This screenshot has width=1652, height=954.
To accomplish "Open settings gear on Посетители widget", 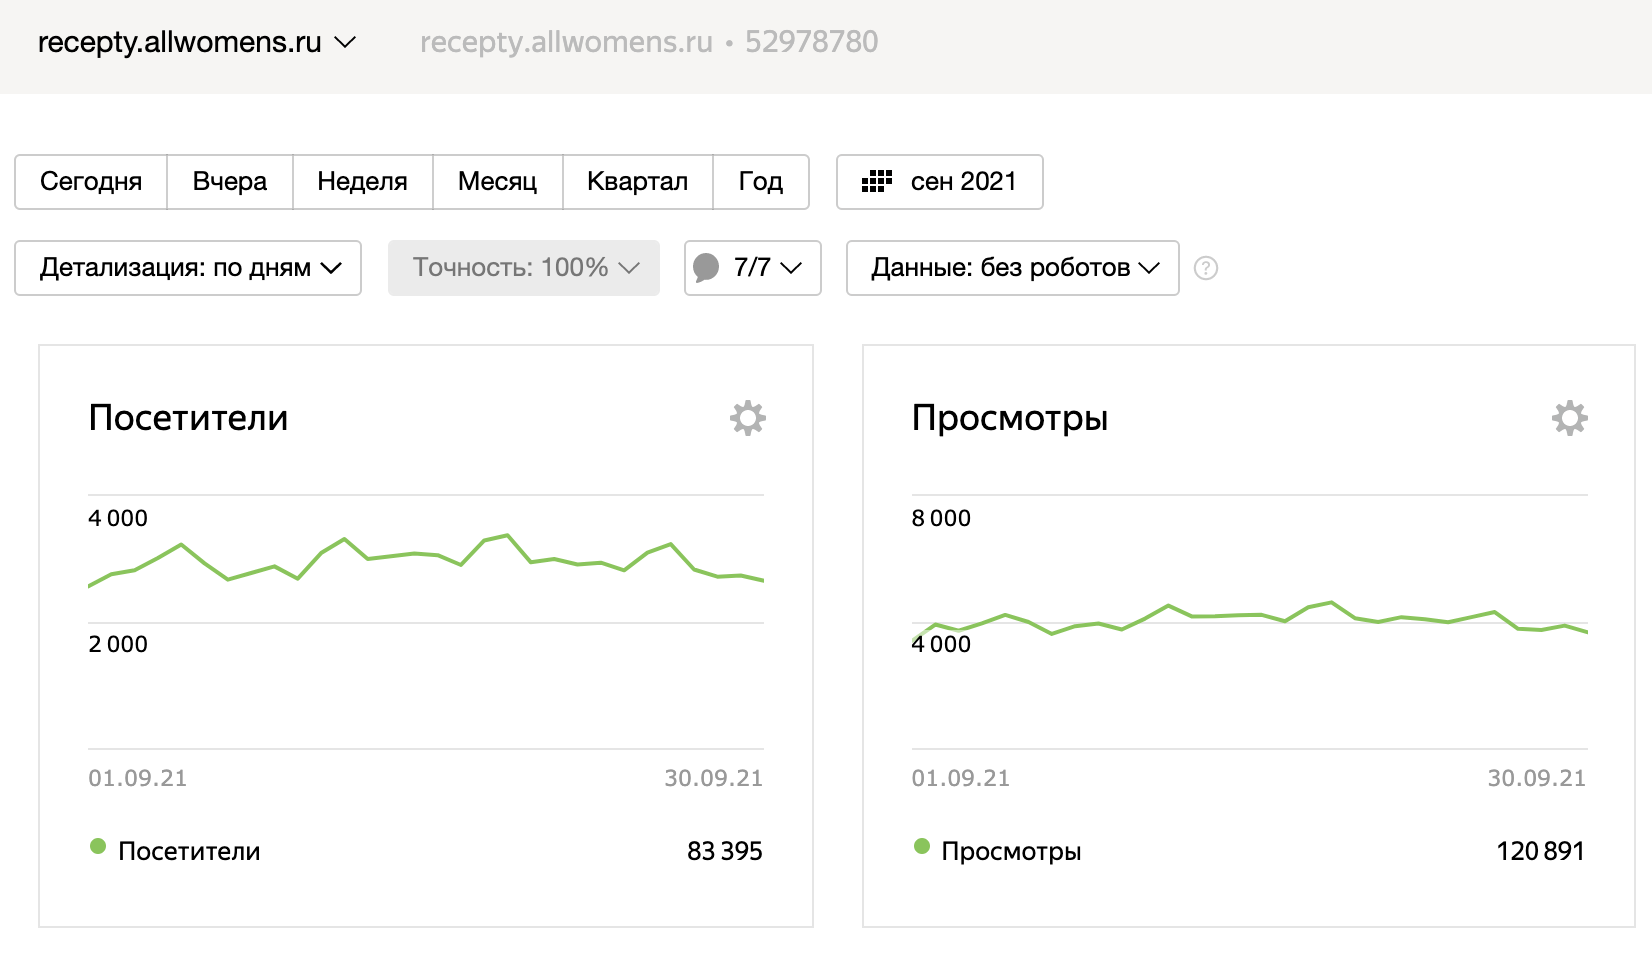I will [x=748, y=418].
